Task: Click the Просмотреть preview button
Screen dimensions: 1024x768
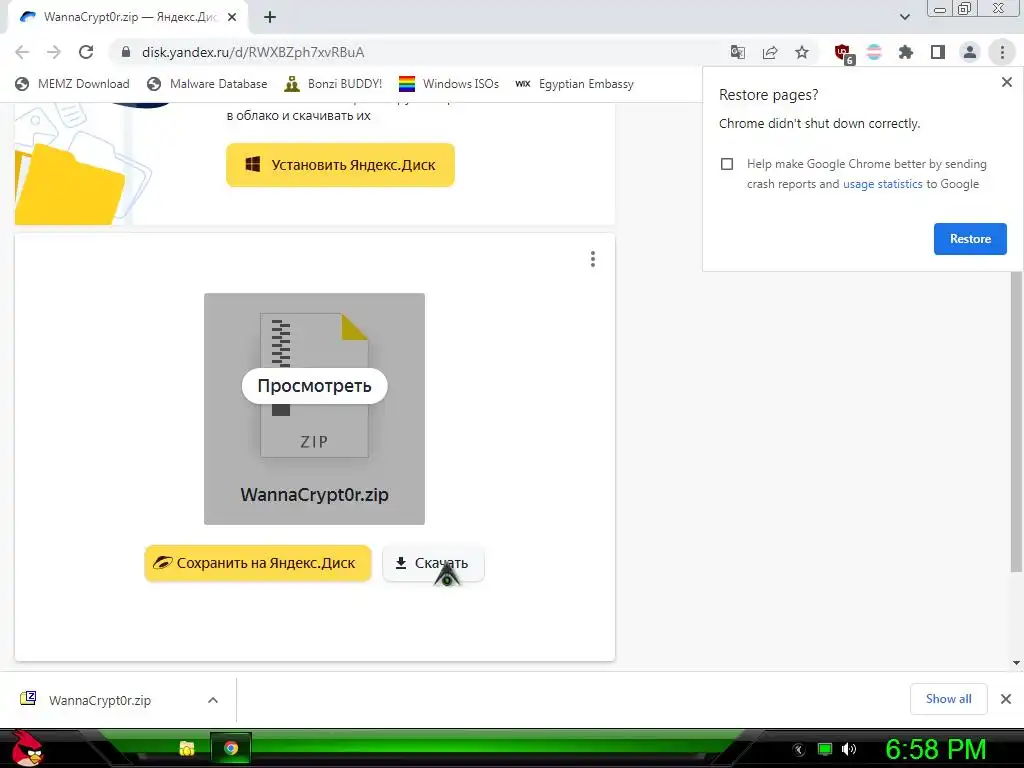Action: pos(314,386)
